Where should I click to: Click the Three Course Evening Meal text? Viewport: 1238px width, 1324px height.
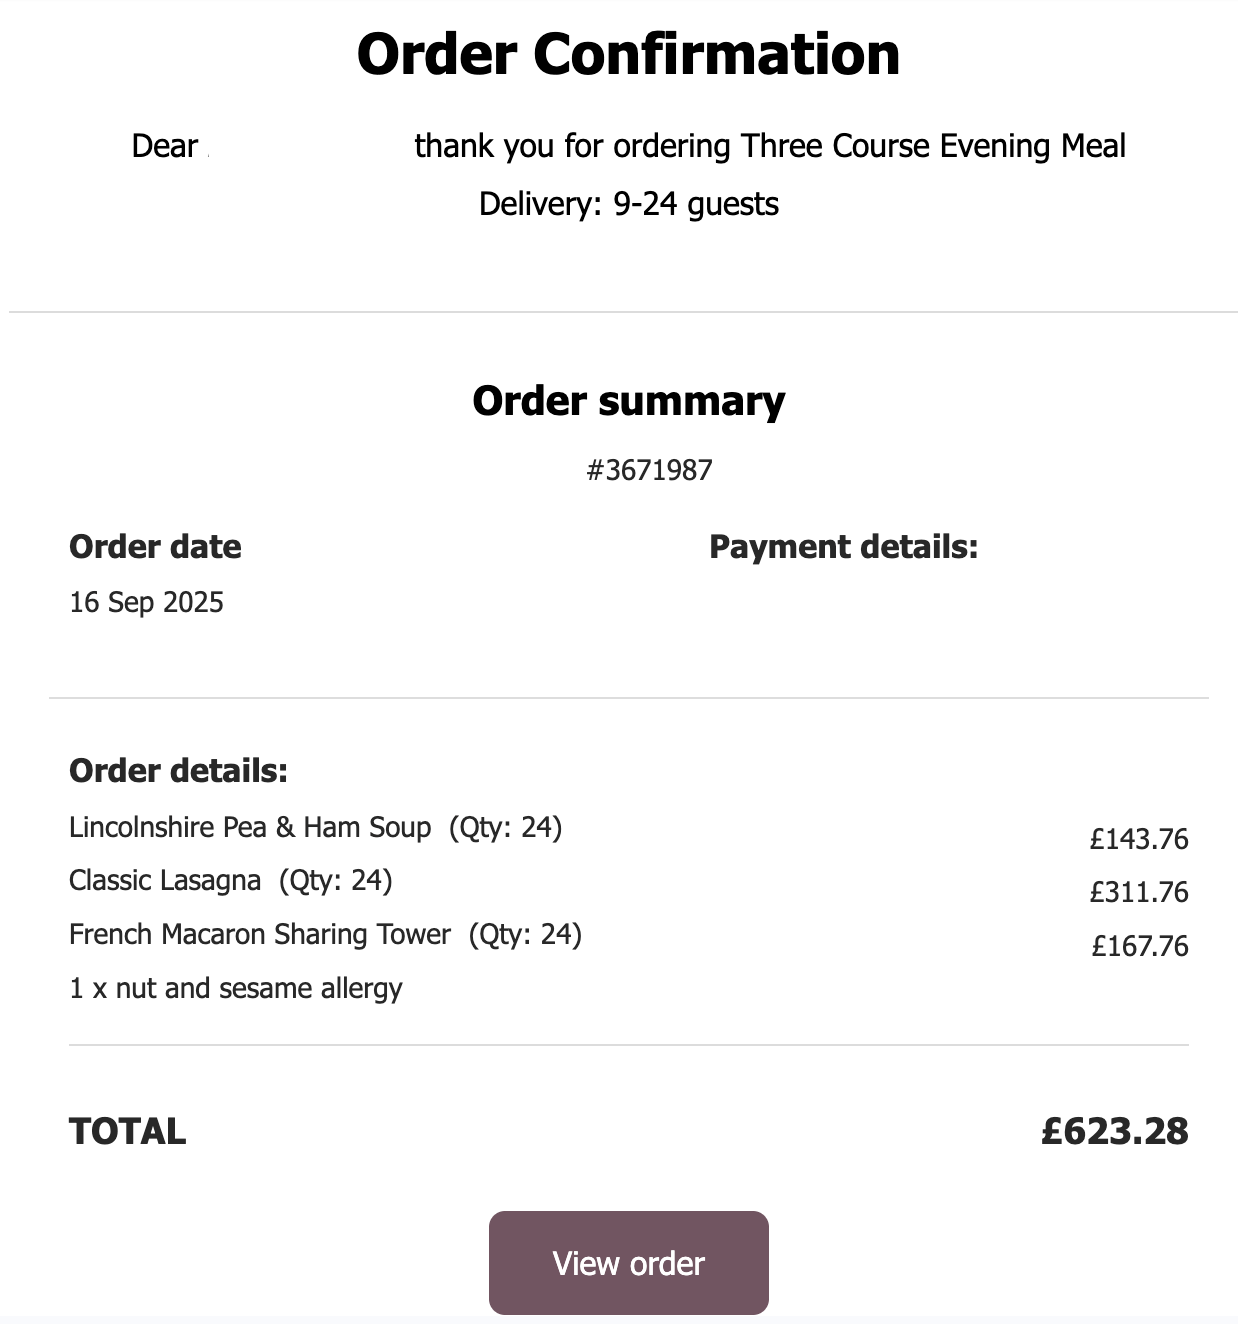pos(933,146)
